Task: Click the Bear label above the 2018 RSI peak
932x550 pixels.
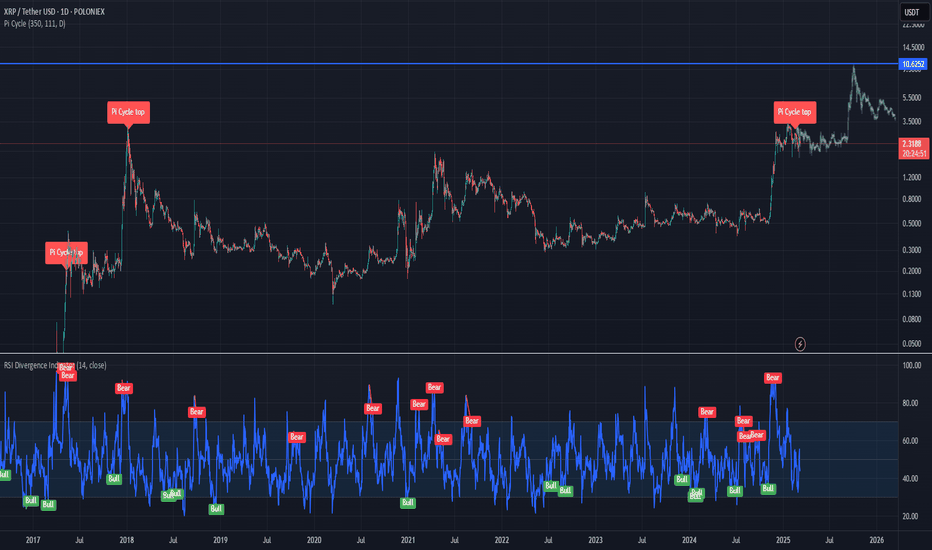Action: pos(124,388)
